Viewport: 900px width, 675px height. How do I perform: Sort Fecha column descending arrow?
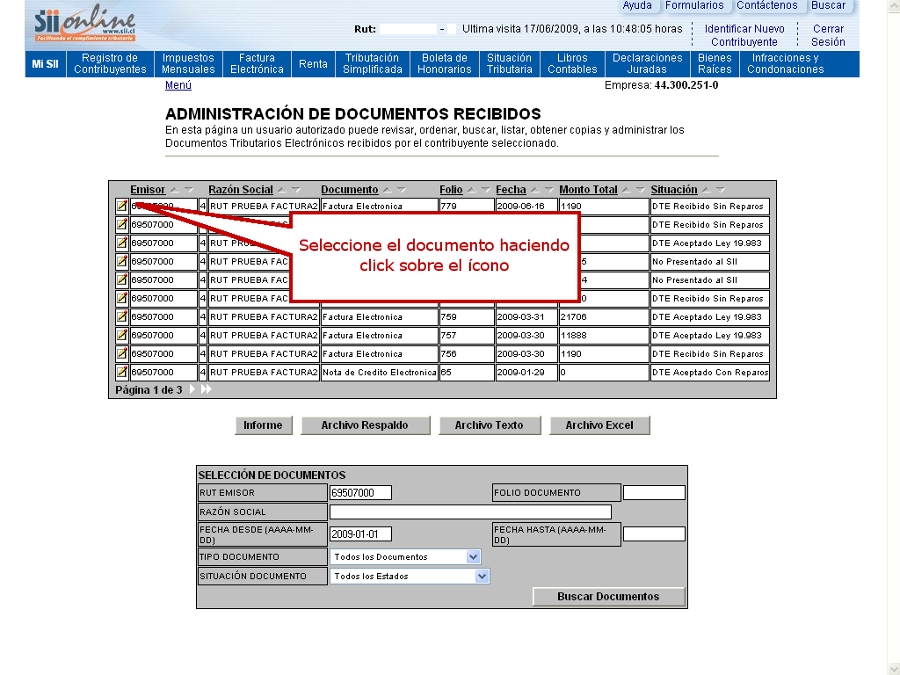point(549,190)
